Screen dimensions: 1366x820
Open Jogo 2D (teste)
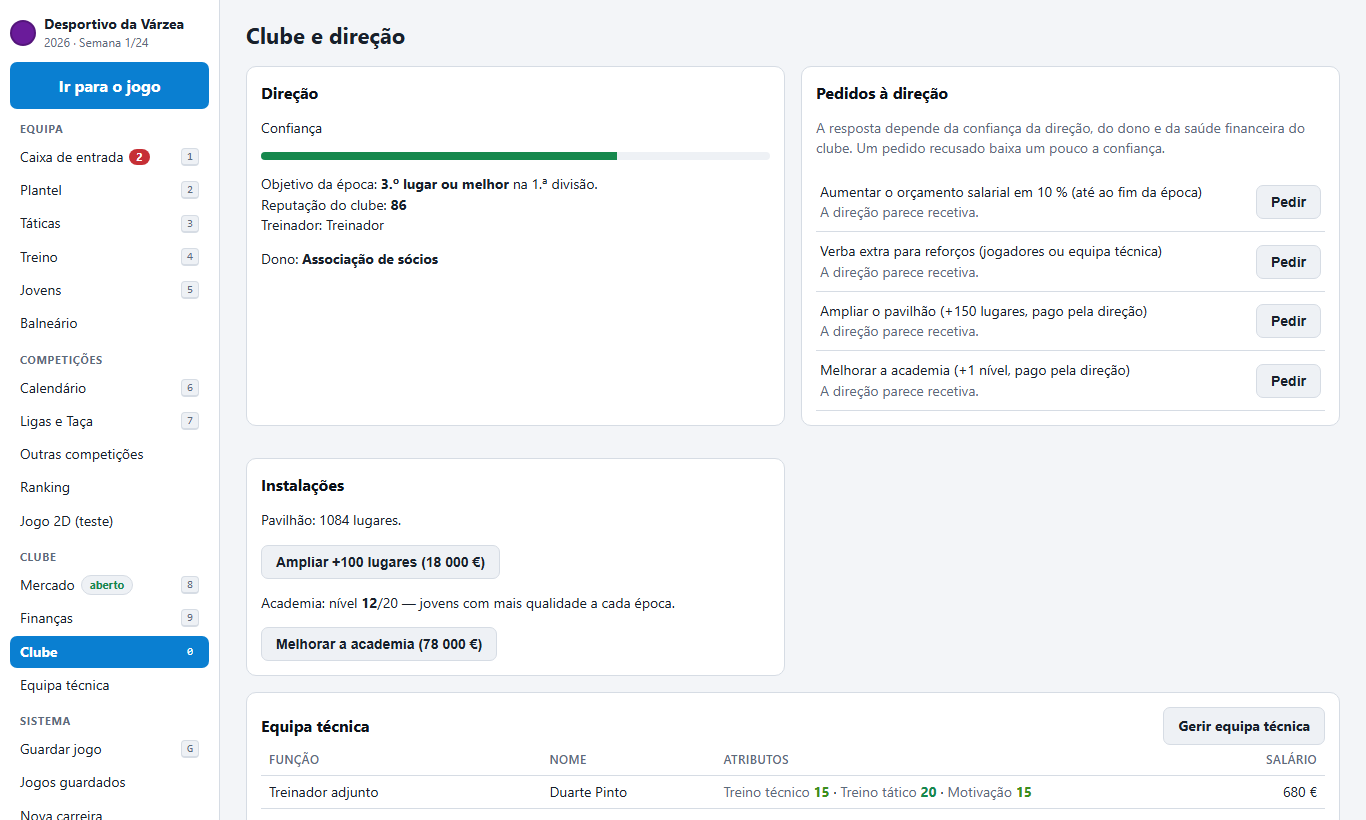109,521
